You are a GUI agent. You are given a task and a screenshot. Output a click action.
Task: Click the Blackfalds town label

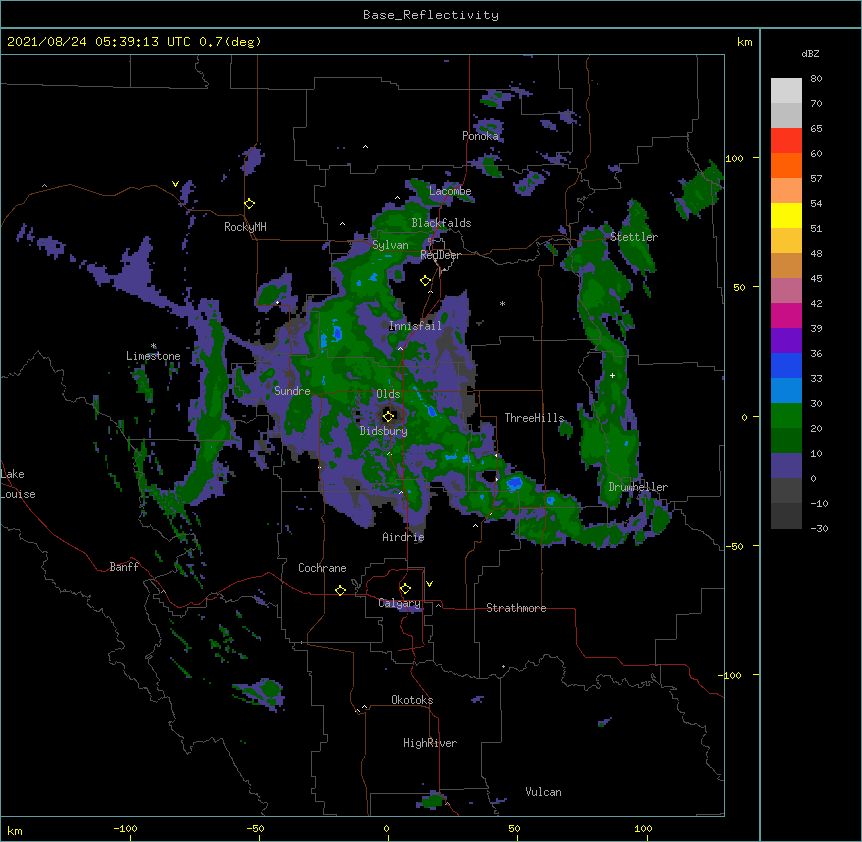pyautogui.click(x=441, y=223)
